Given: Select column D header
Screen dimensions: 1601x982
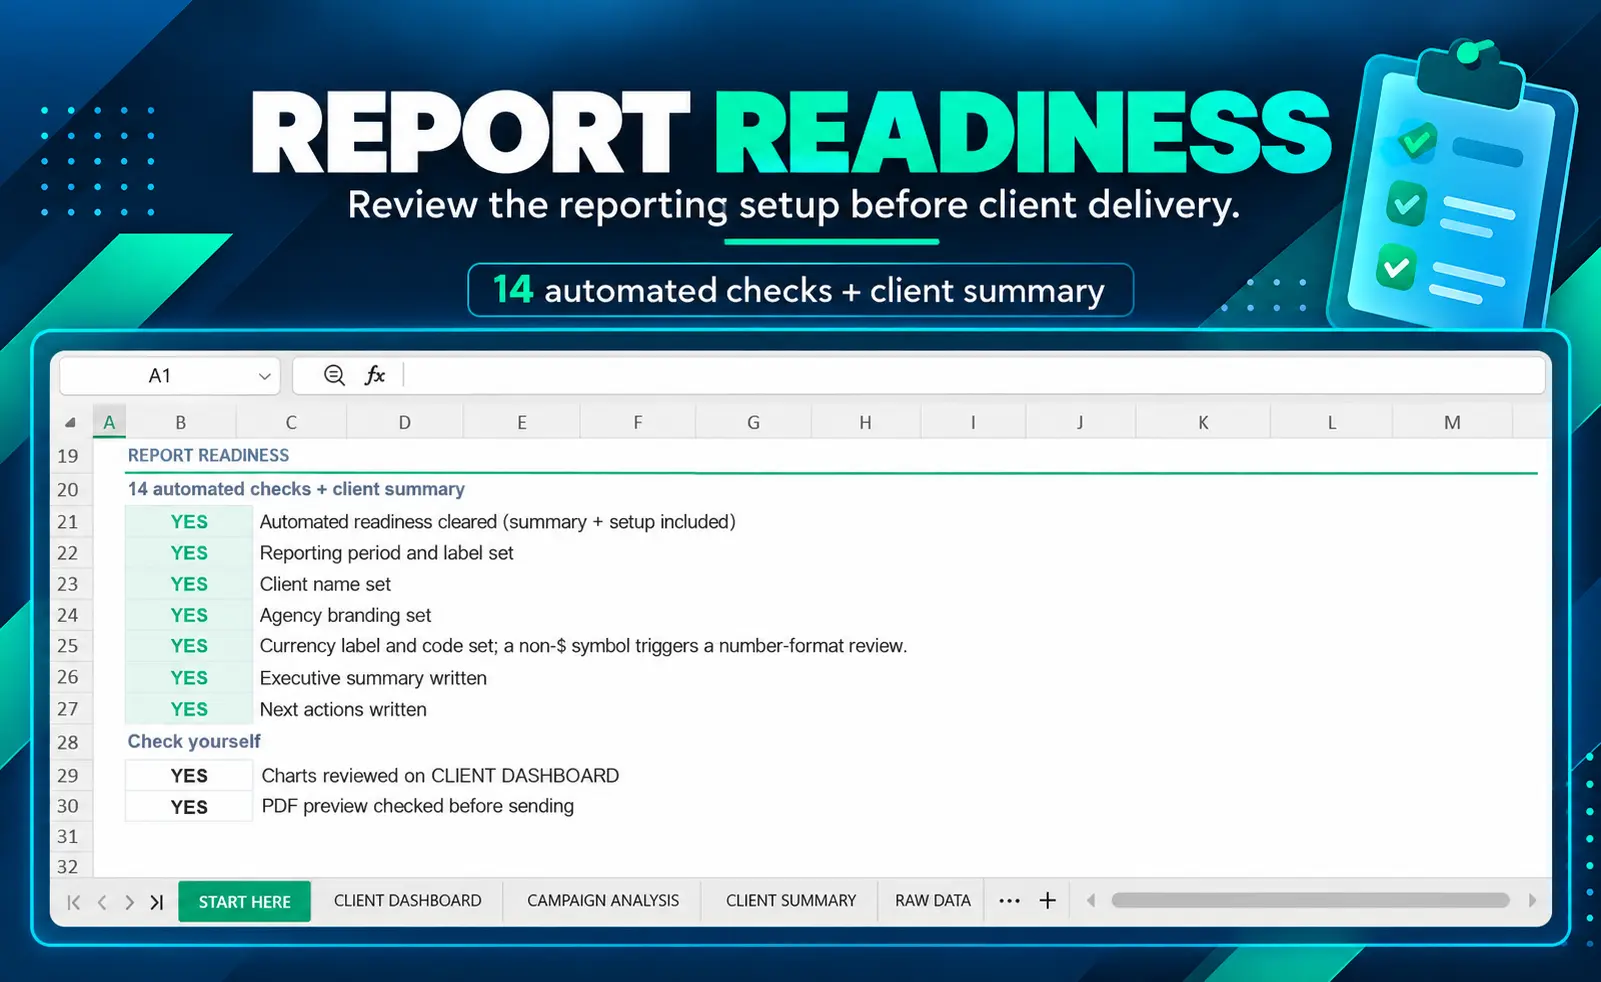Looking at the screenshot, I should [405, 423].
